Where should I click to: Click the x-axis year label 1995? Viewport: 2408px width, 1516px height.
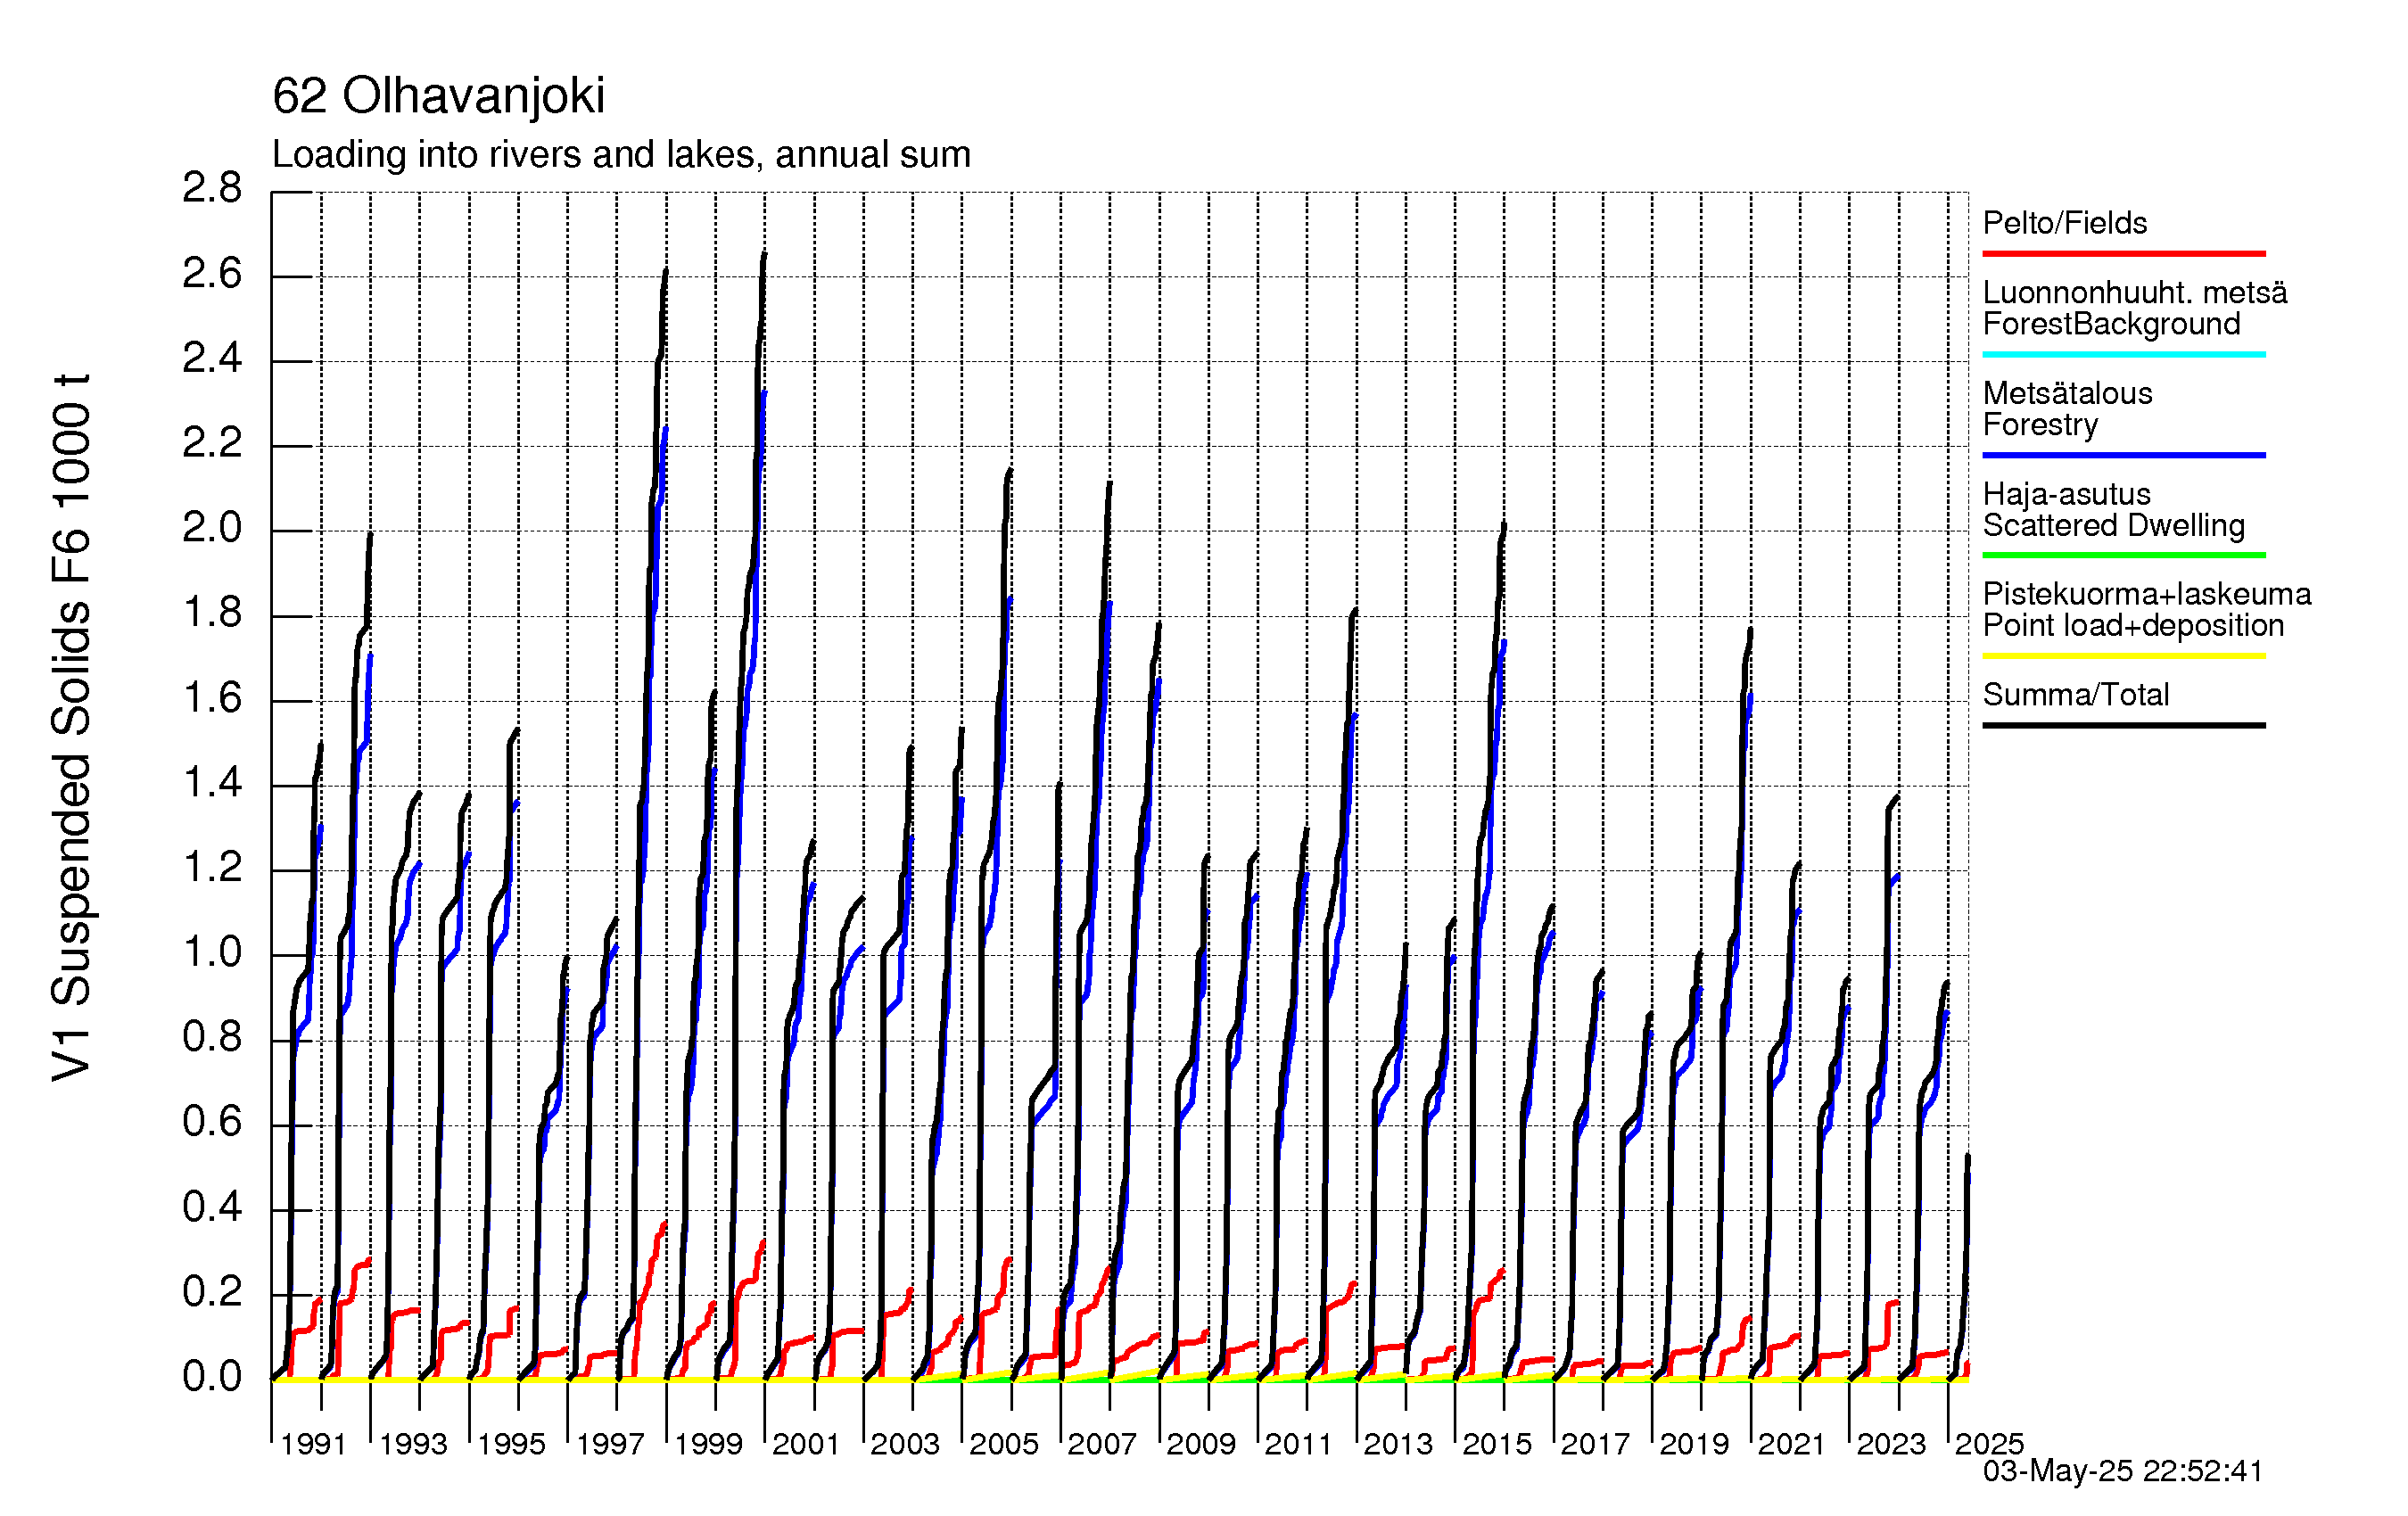coord(511,1444)
